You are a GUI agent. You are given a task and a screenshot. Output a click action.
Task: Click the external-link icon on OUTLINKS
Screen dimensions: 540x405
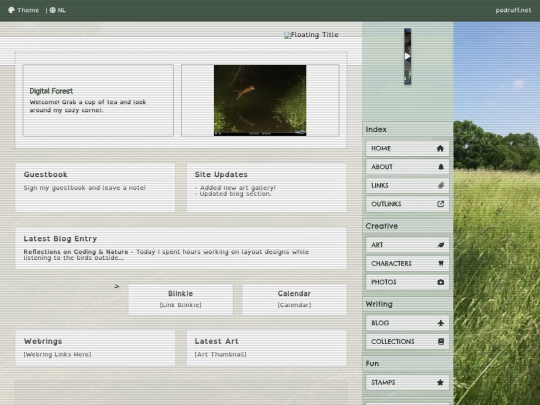click(440, 204)
